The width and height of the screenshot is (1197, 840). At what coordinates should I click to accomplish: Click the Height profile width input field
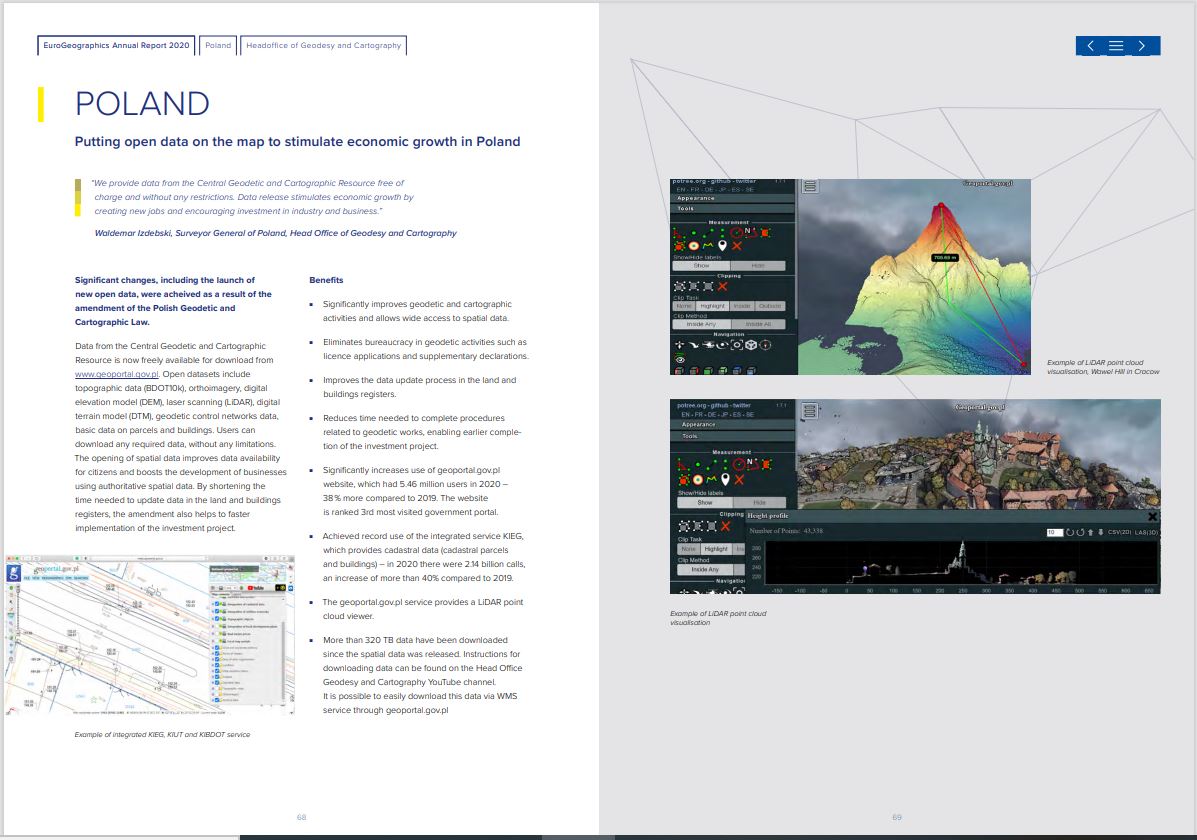tap(1053, 533)
